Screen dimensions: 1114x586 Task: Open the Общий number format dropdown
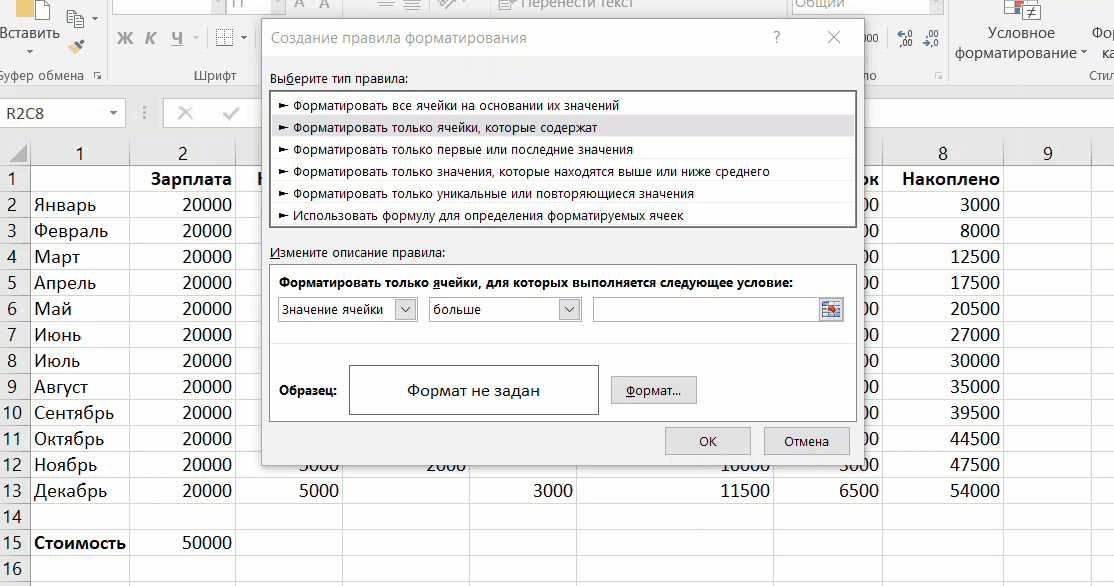[x=936, y=6]
